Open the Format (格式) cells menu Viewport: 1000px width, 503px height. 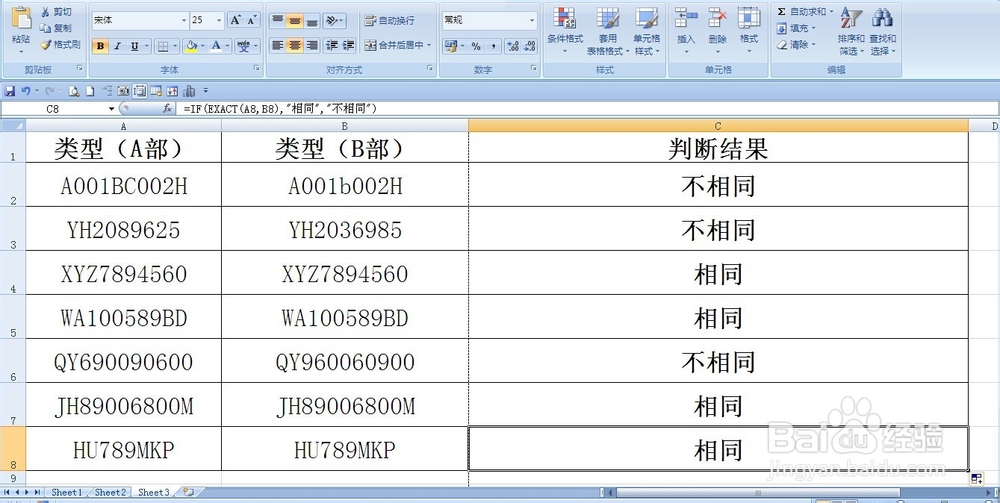pyautogui.click(x=749, y=29)
